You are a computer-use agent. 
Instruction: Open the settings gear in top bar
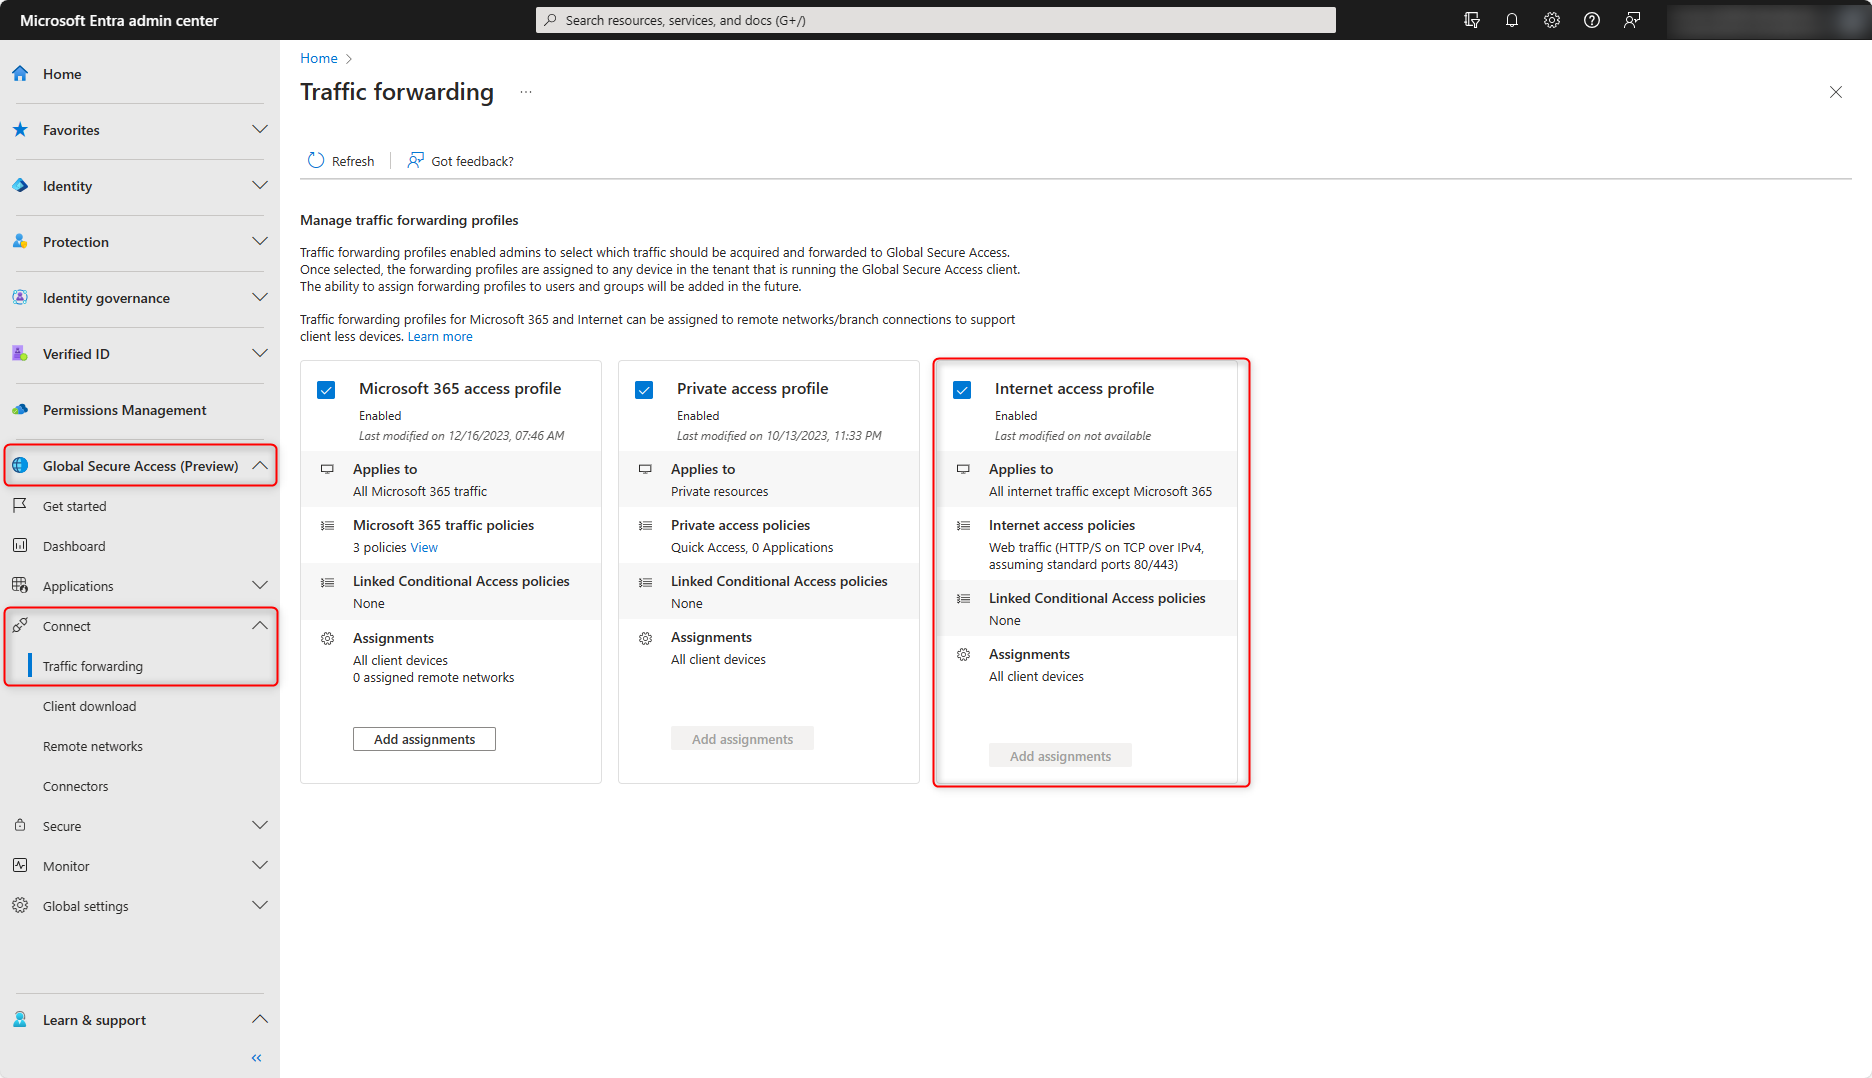1551,20
